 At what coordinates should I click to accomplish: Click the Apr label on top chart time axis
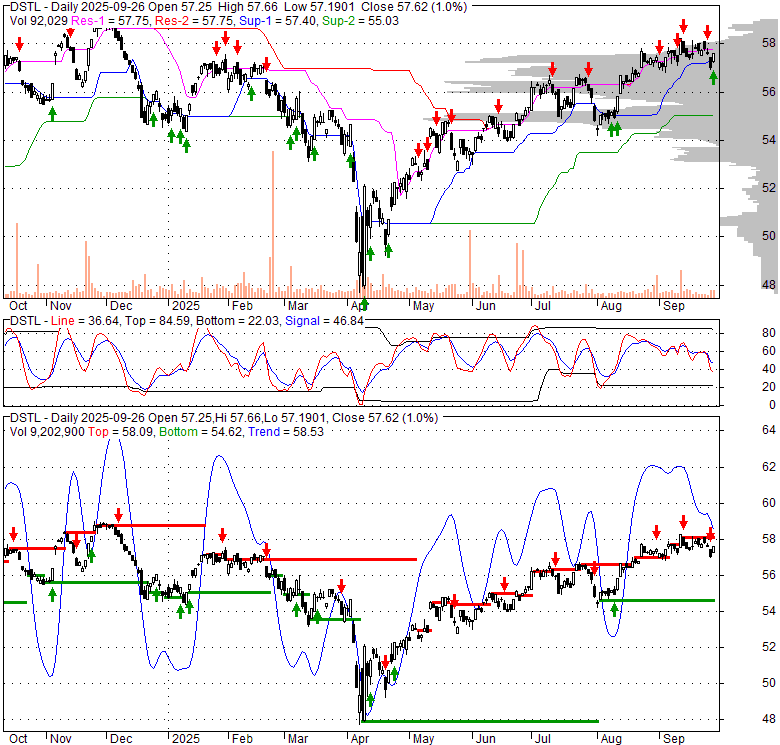360,306
